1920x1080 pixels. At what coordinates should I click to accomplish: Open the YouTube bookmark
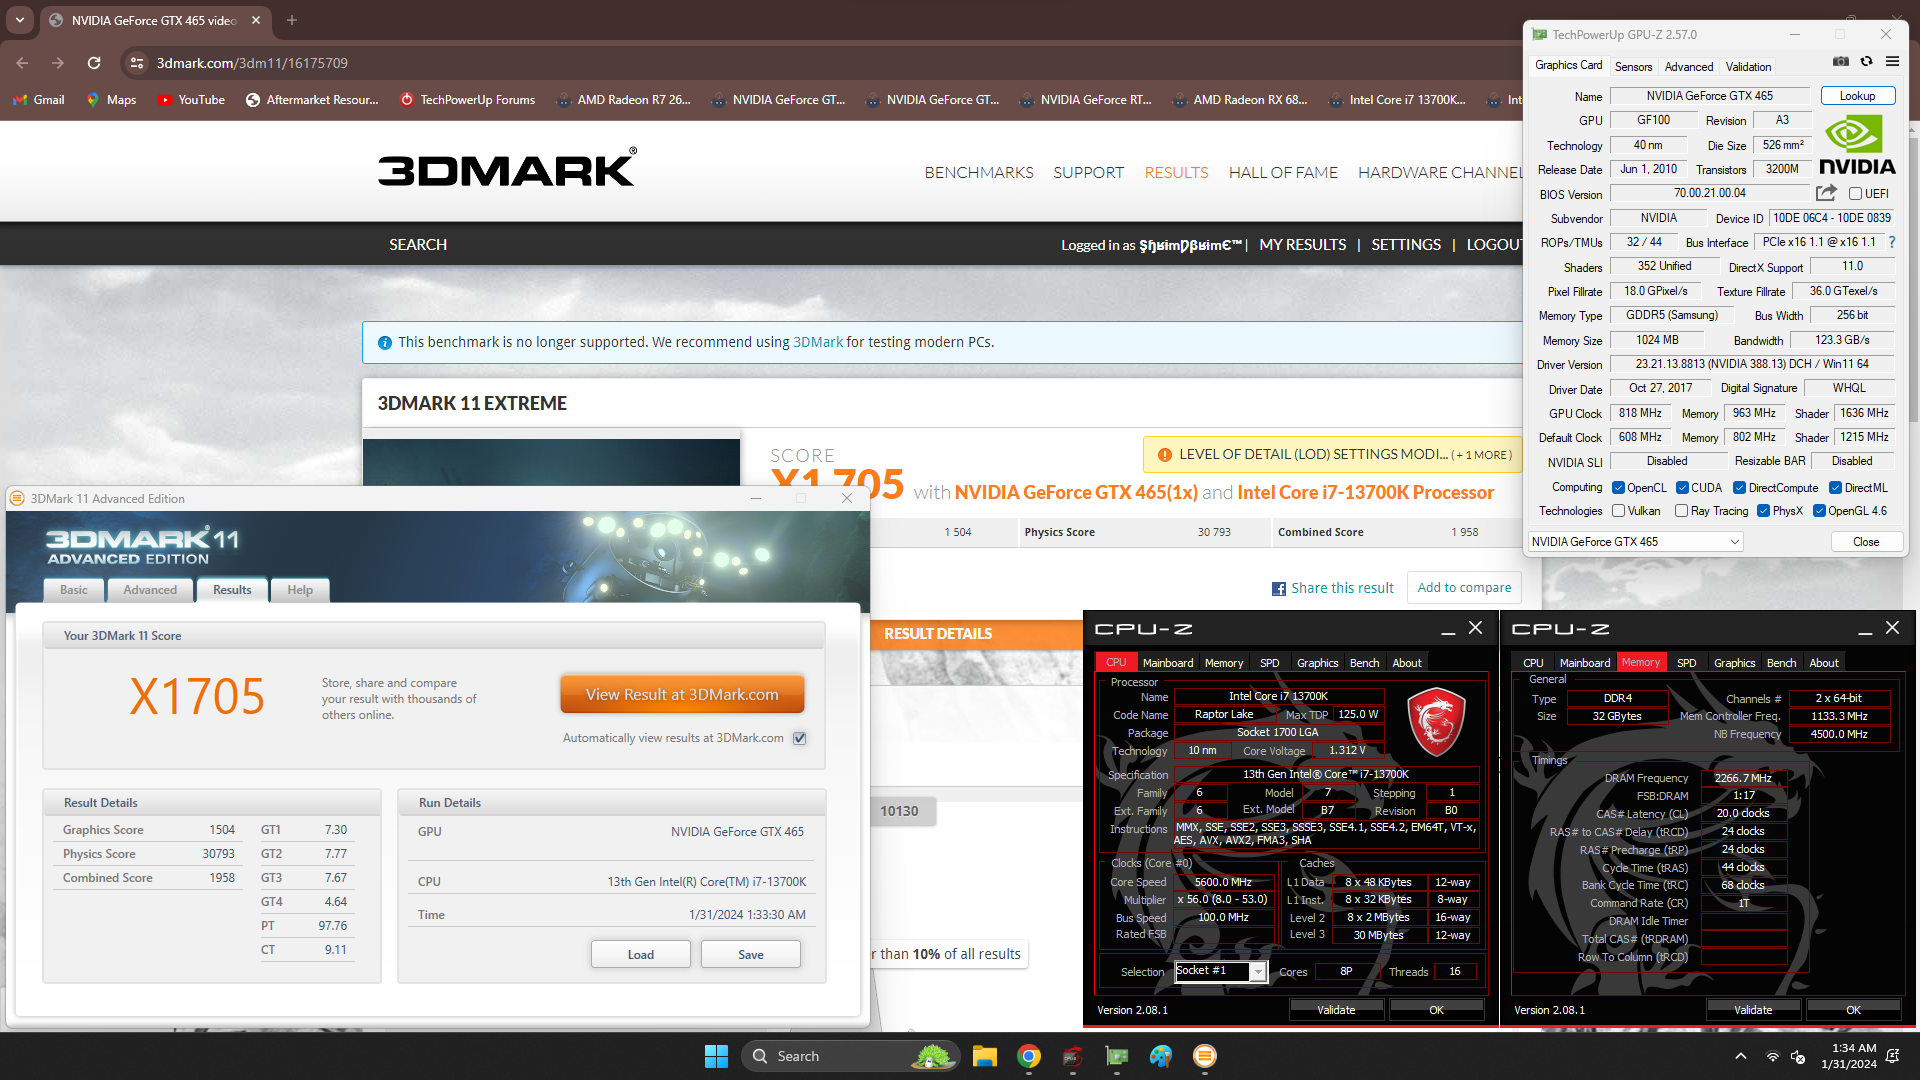191,100
